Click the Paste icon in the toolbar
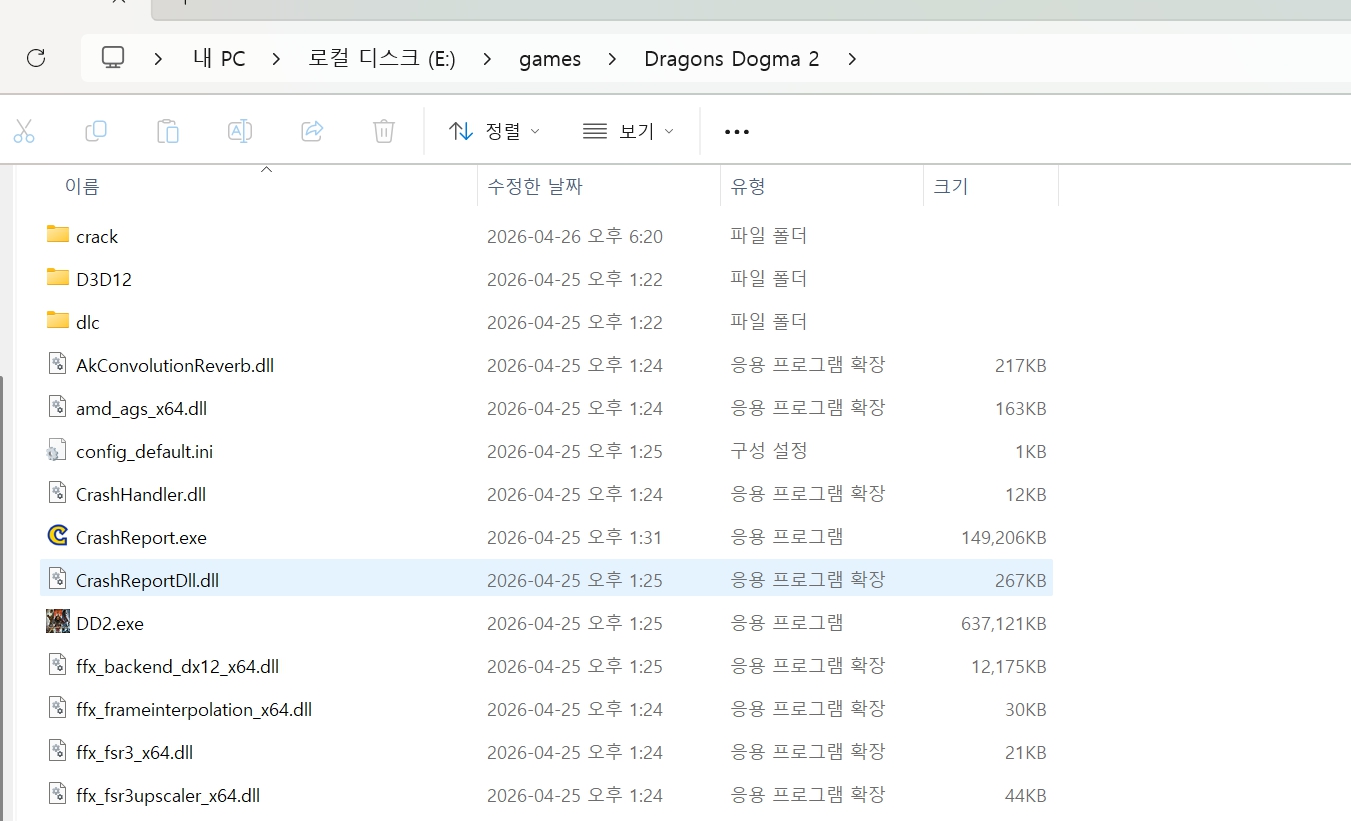 [167, 131]
